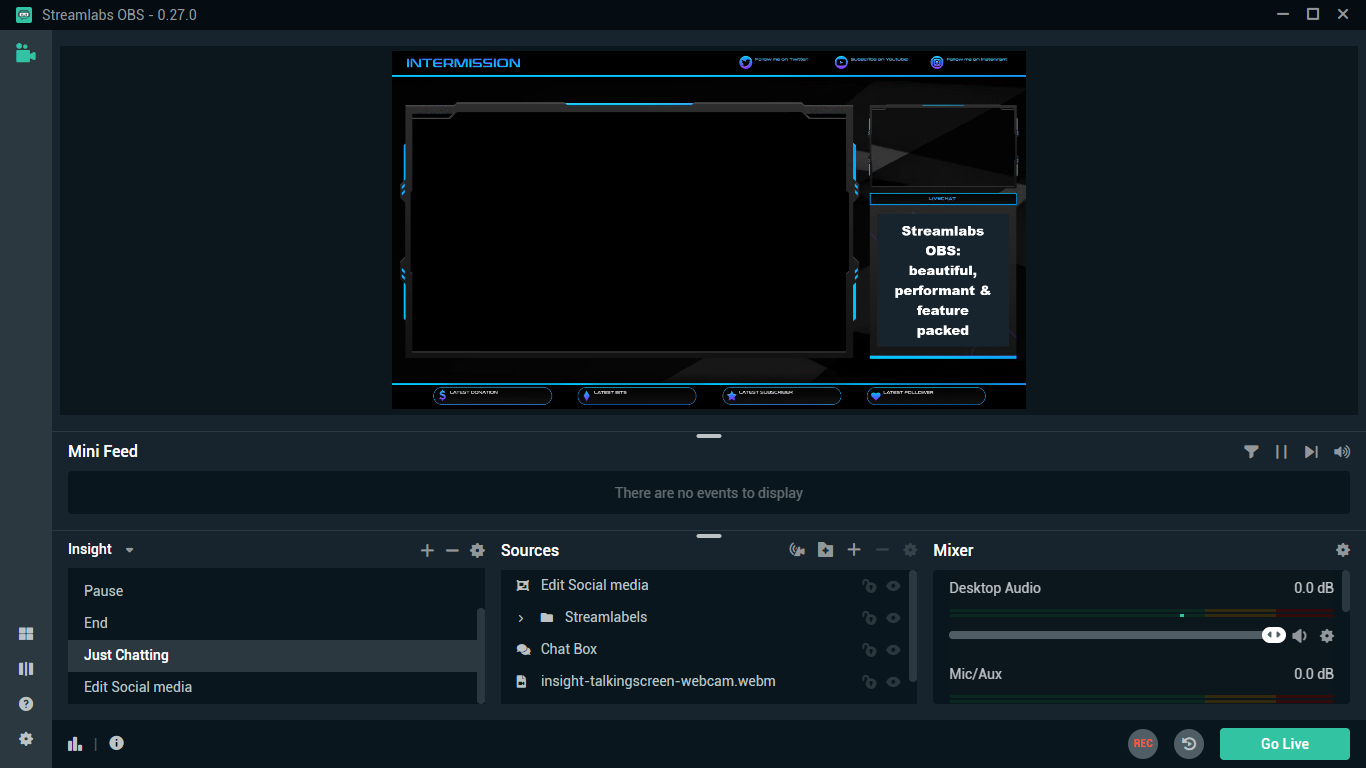Start the replay buffer button
Viewport: 1366px width, 768px height.
[x=1189, y=744]
